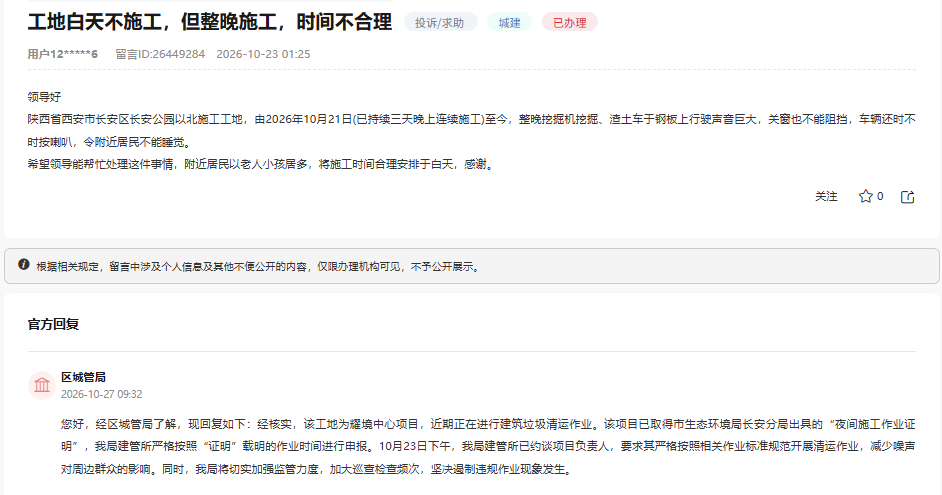Open the 区城管局 department name
942x495 pixels.
(84, 377)
